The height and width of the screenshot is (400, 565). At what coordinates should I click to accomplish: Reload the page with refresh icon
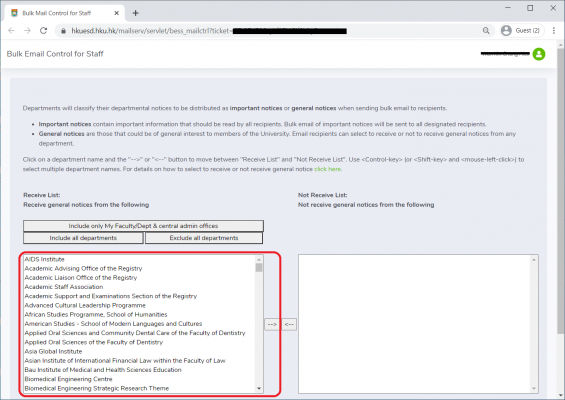44,31
